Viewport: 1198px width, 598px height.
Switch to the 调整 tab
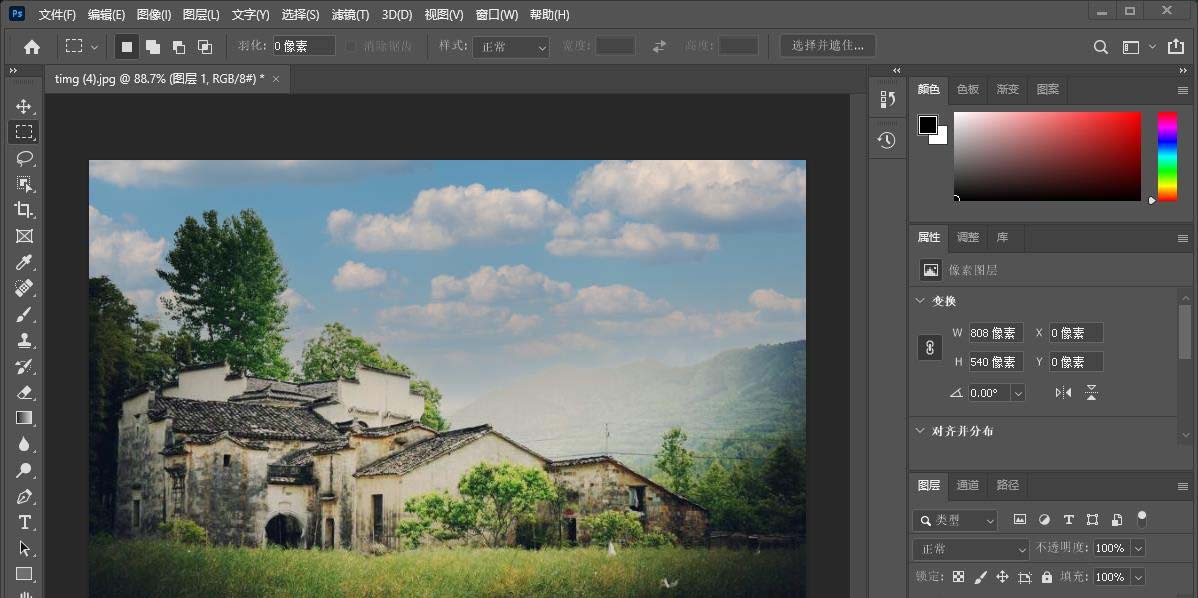point(967,238)
